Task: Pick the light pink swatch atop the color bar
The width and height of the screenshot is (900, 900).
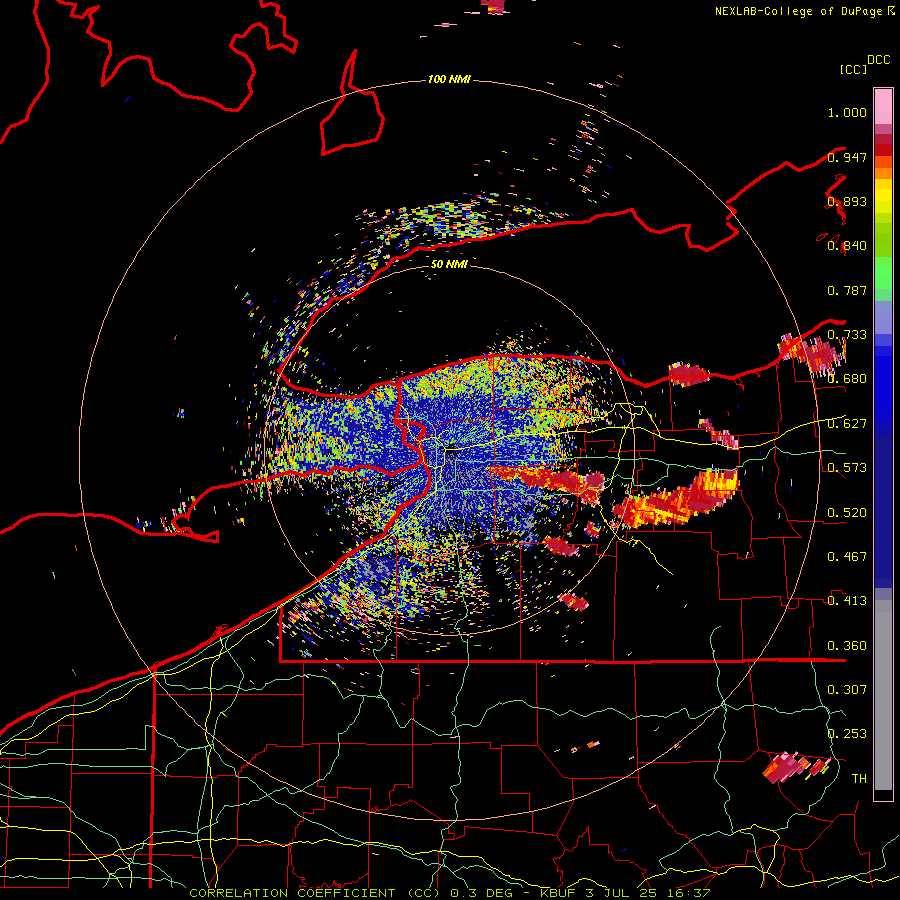Action: [x=883, y=106]
